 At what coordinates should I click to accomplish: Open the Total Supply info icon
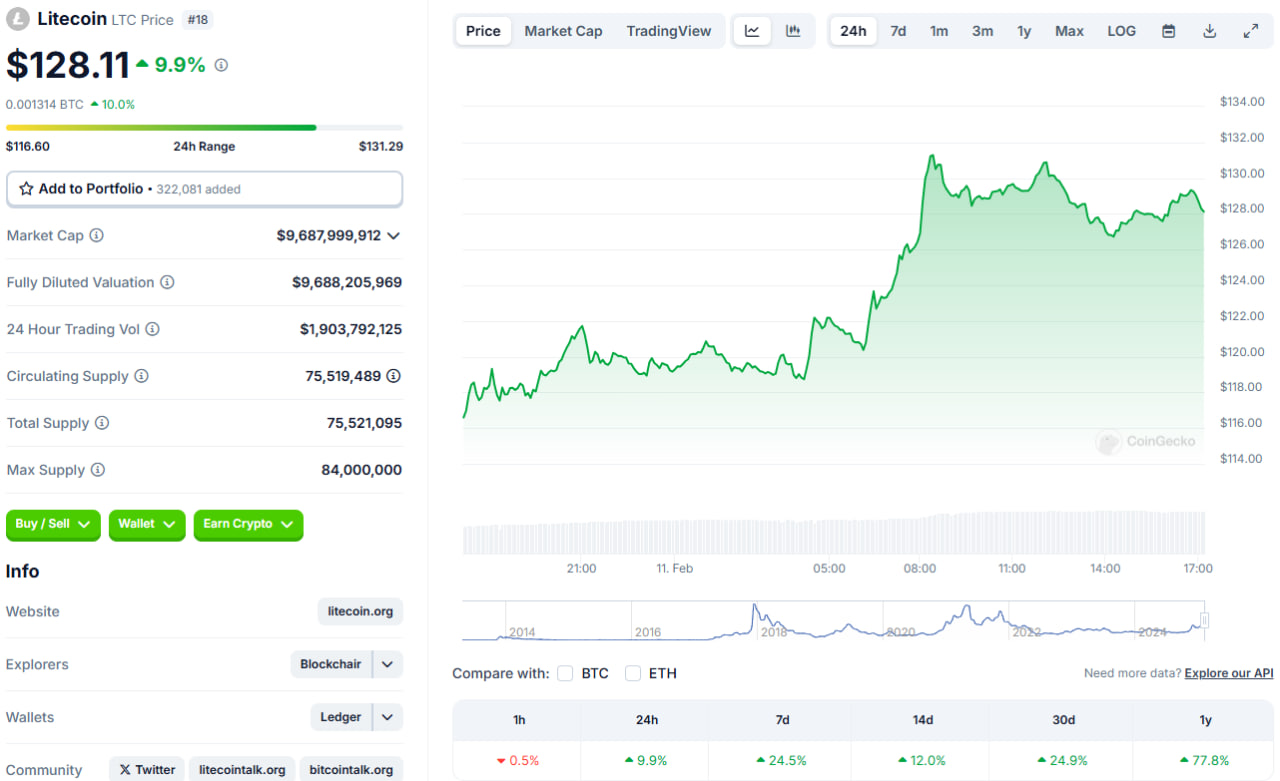(x=102, y=423)
